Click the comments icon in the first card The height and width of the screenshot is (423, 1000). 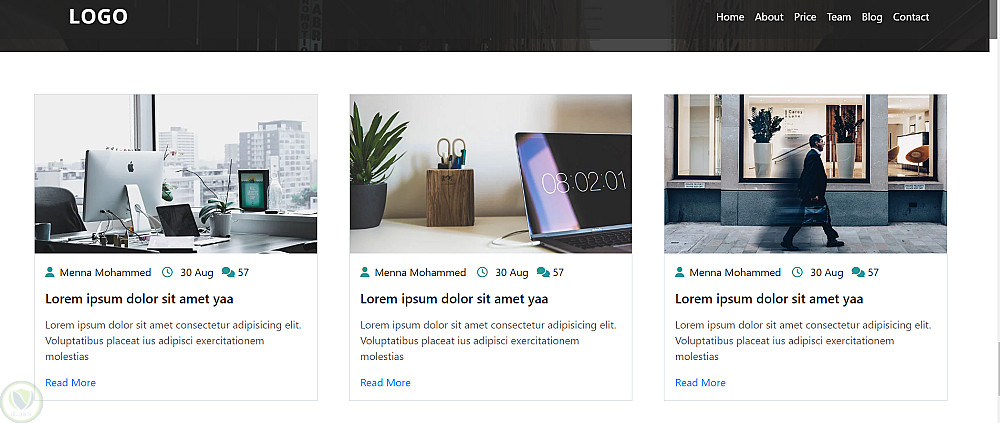click(x=228, y=272)
